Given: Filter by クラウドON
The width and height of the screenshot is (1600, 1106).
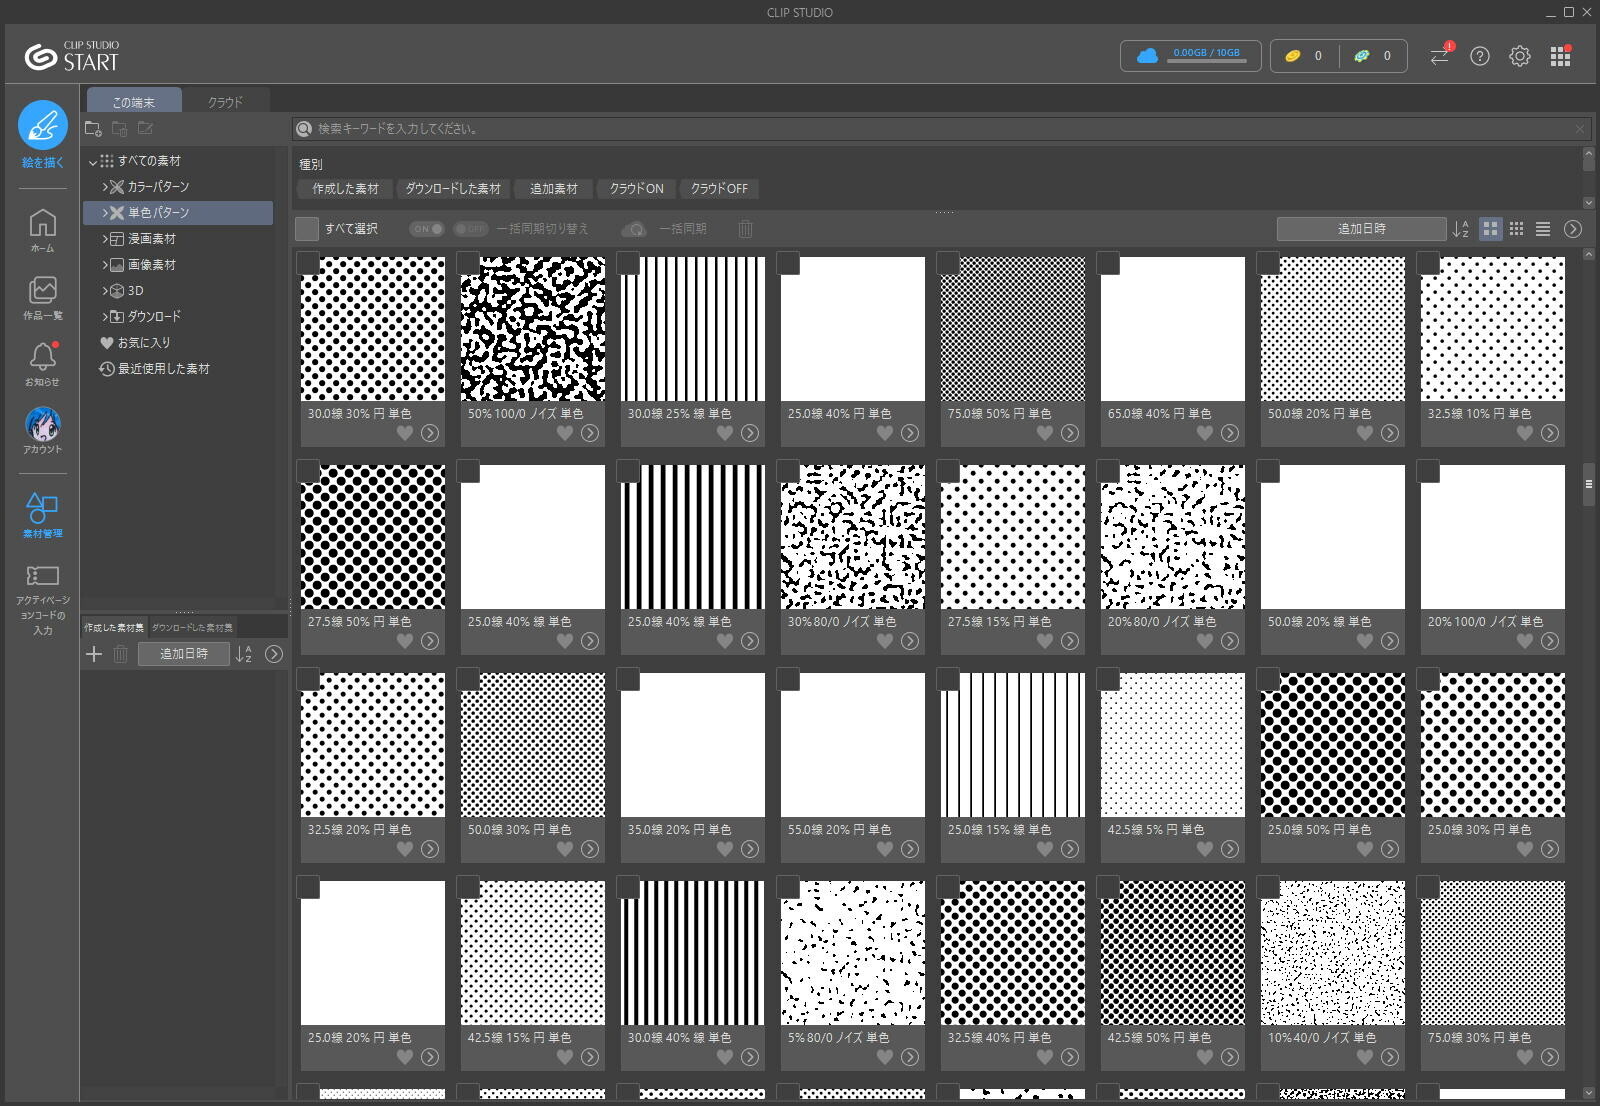Looking at the screenshot, I should (x=637, y=189).
